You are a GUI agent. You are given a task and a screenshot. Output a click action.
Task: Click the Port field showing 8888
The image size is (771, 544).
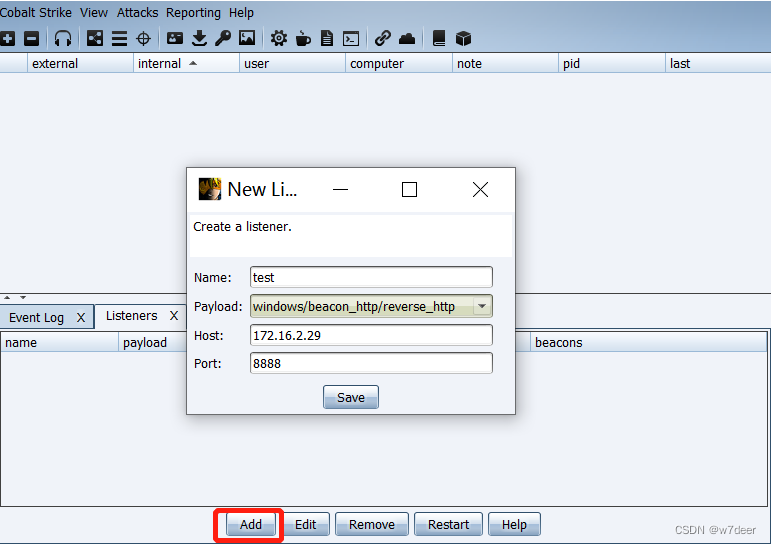(x=371, y=363)
